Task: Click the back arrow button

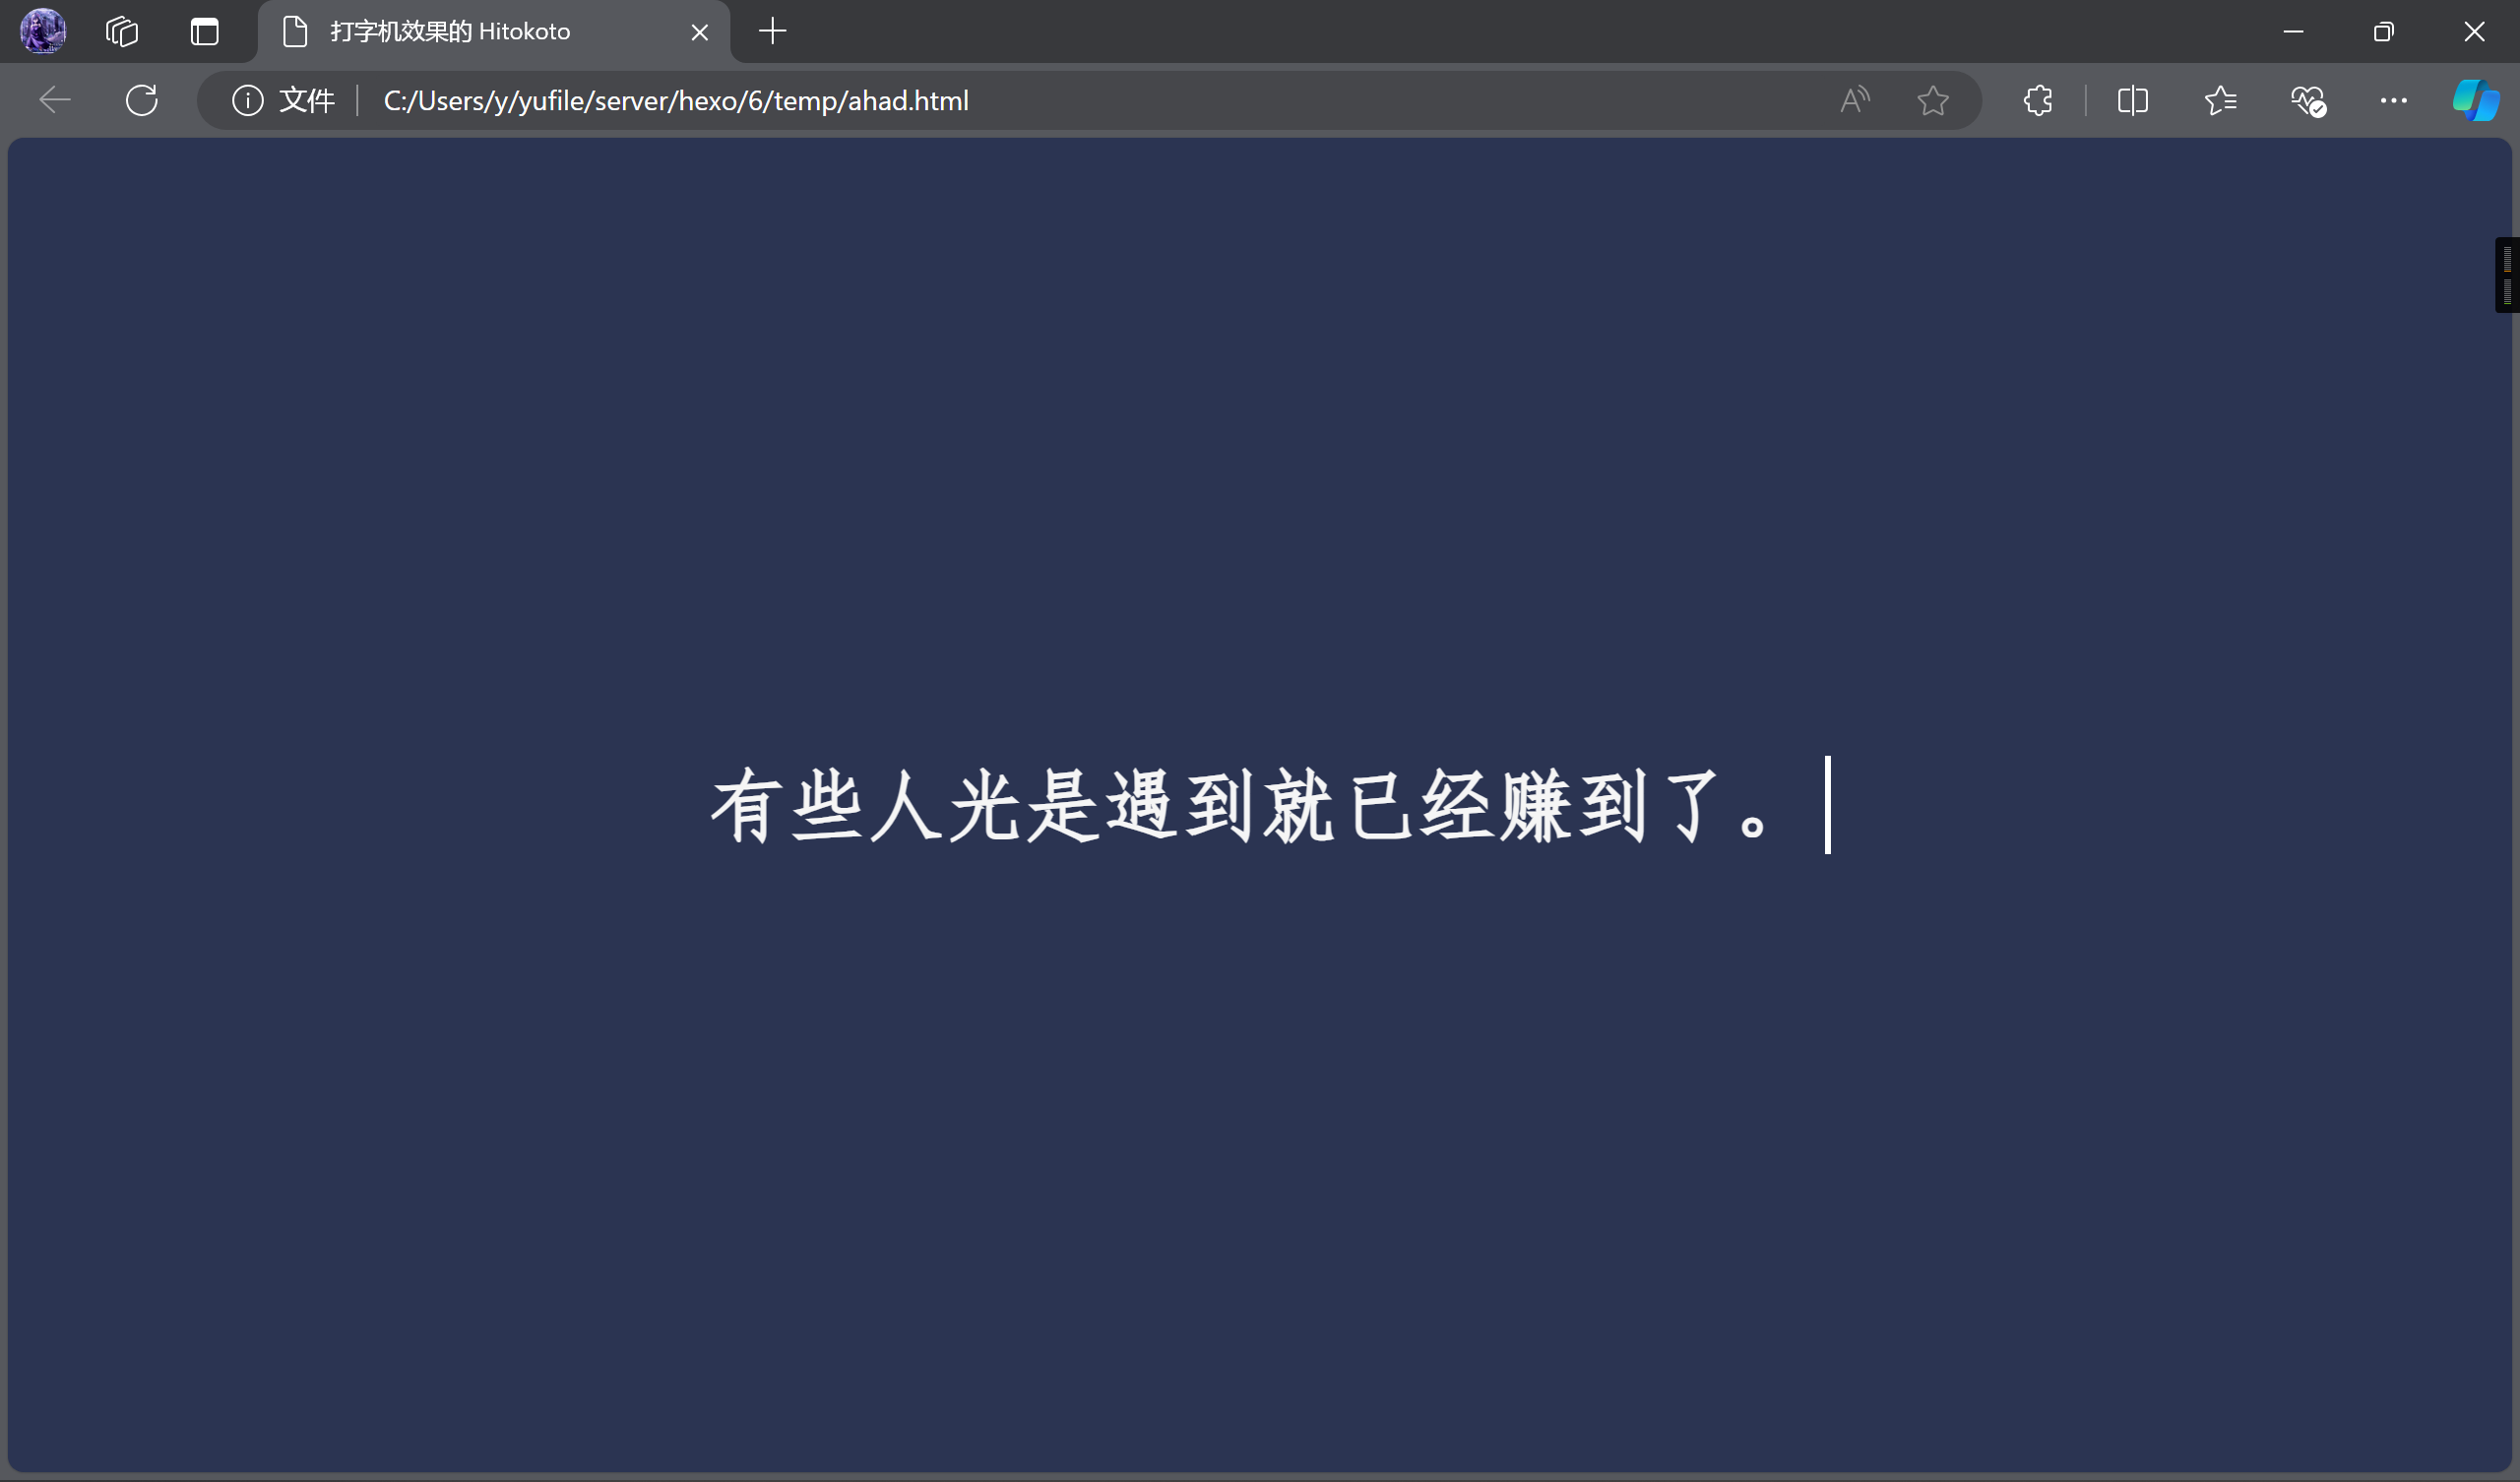Action: click(55, 101)
